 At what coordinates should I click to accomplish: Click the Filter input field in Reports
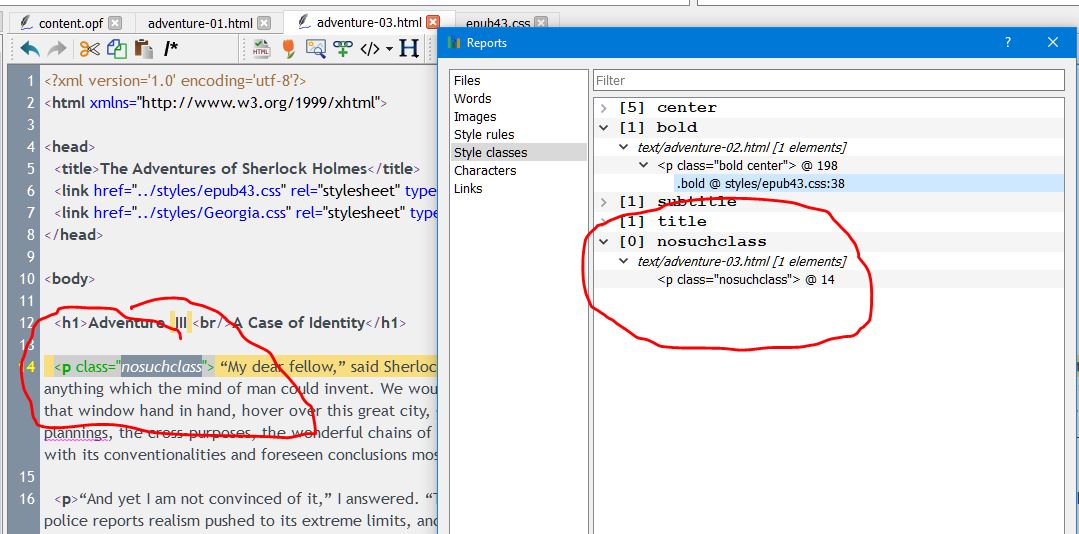(828, 81)
